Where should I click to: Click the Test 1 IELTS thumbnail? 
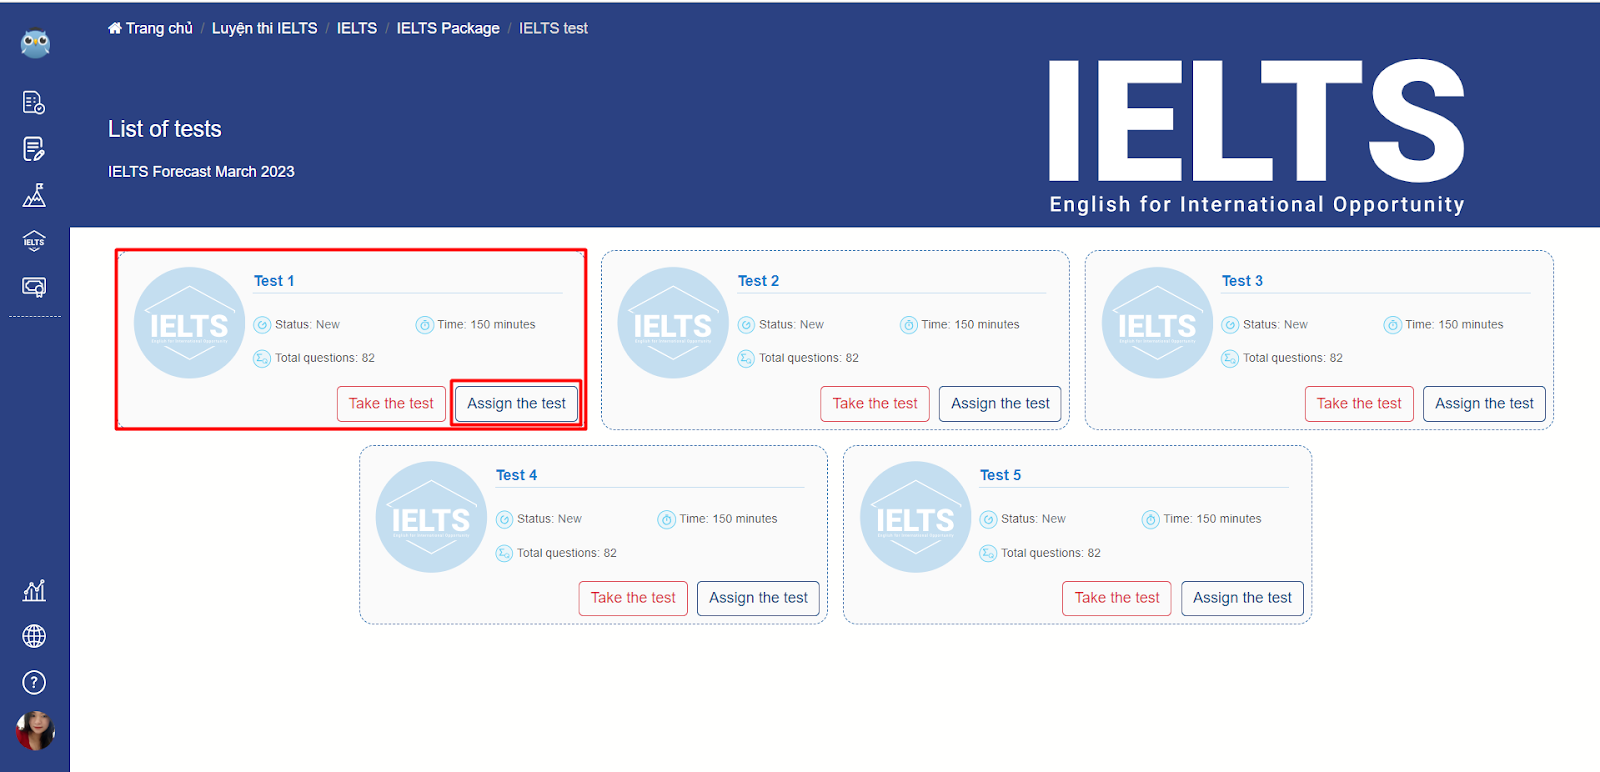point(189,323)
